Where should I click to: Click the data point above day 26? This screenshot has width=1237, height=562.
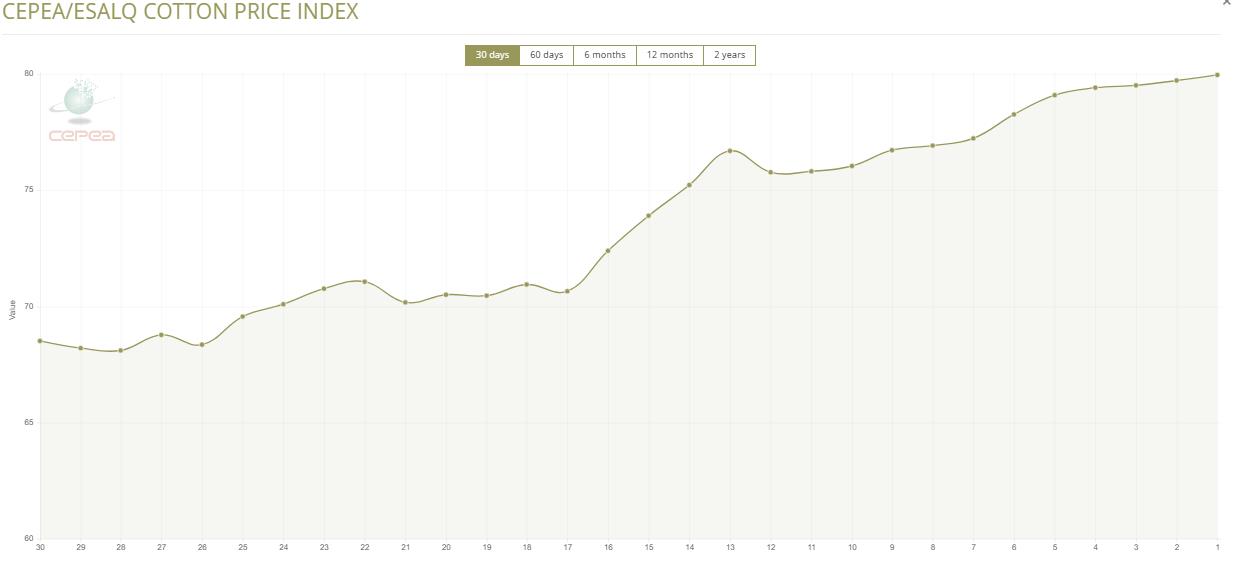pyautogui.click(x=202, y=345)
